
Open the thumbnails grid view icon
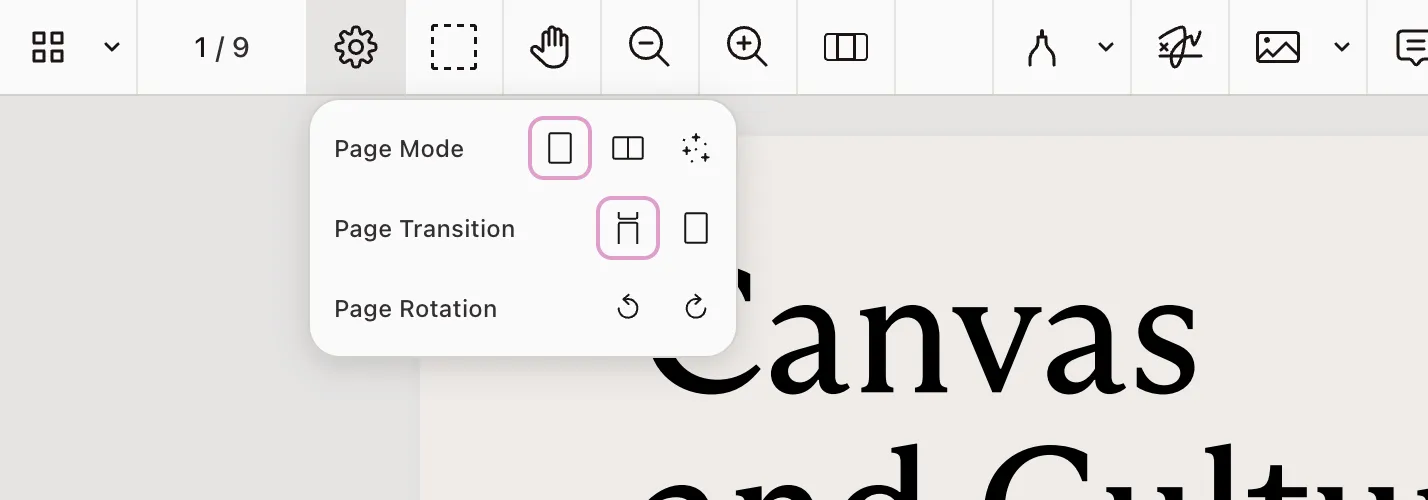pos(48,47)
